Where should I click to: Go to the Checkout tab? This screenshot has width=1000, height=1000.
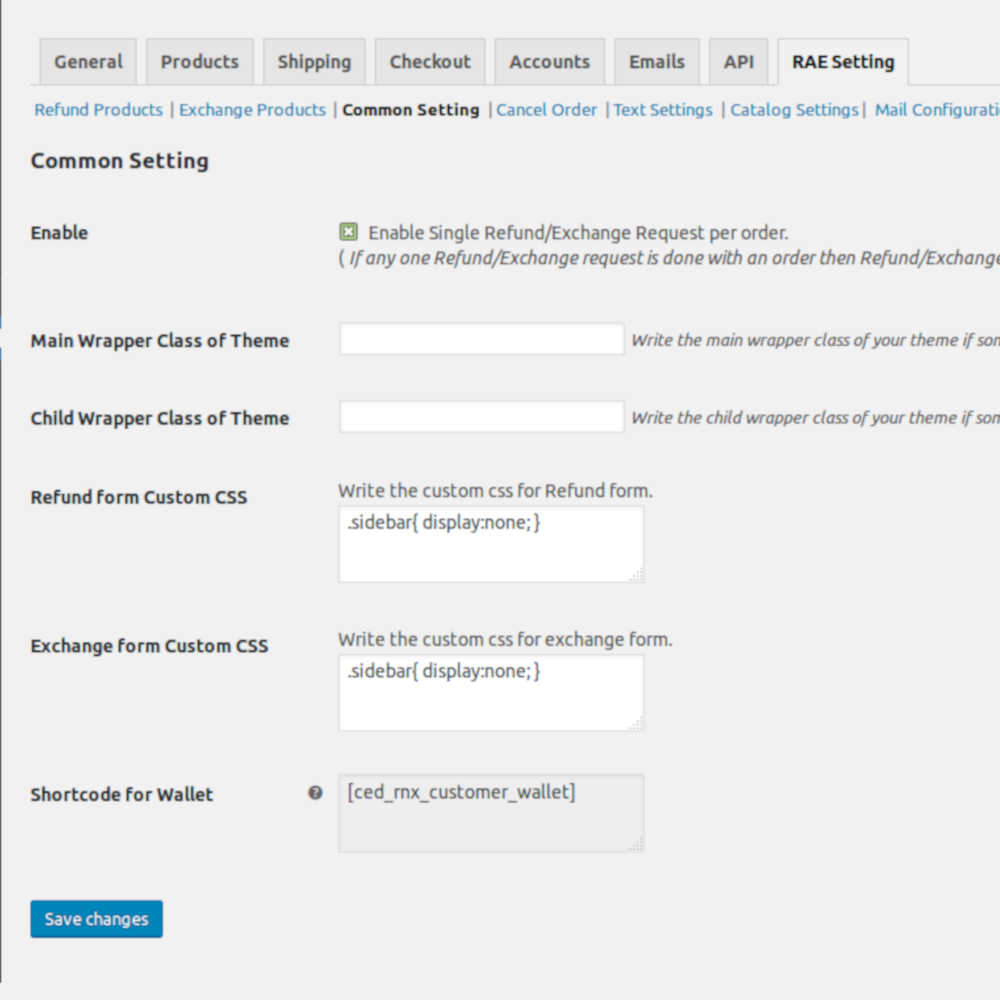pyautogui.click(x=430, y=61)
